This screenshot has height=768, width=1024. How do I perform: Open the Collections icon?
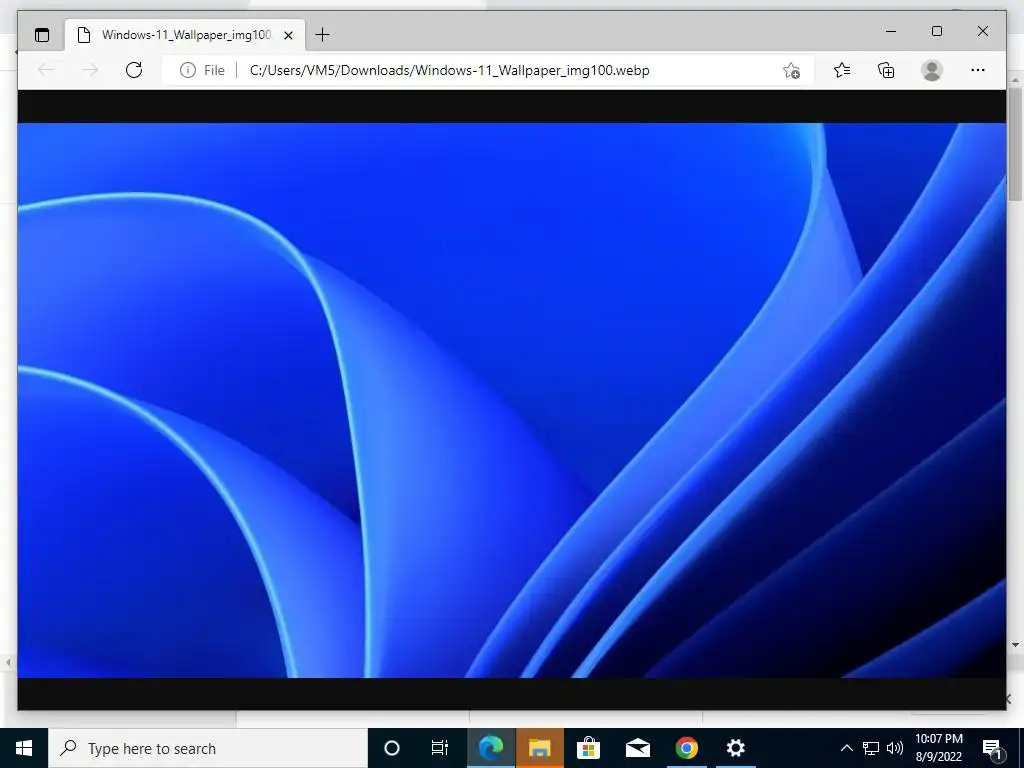pos(886,70)
